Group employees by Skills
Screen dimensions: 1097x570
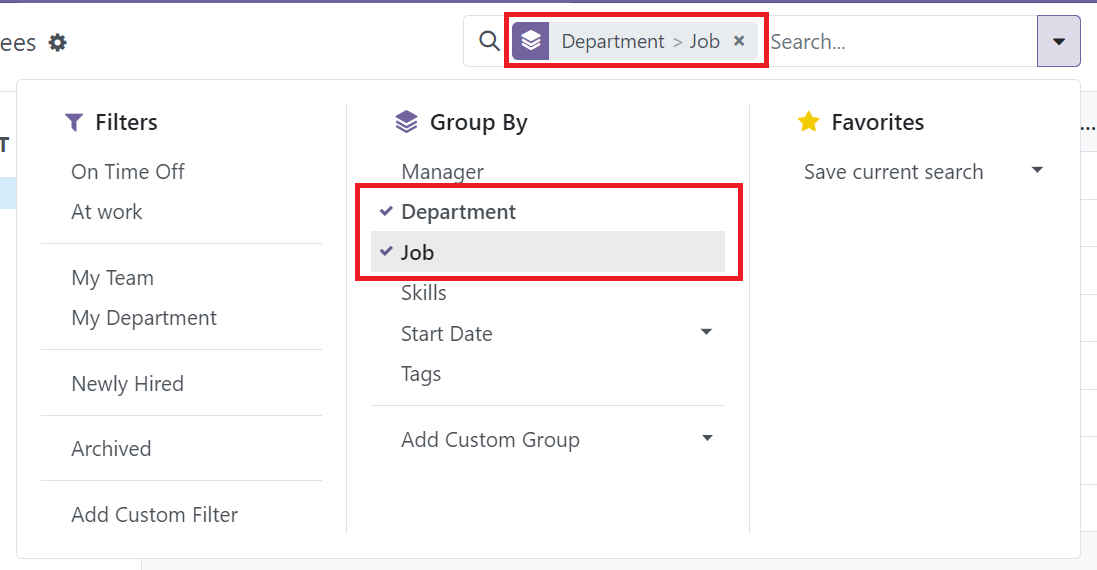(x=424, y=293)
